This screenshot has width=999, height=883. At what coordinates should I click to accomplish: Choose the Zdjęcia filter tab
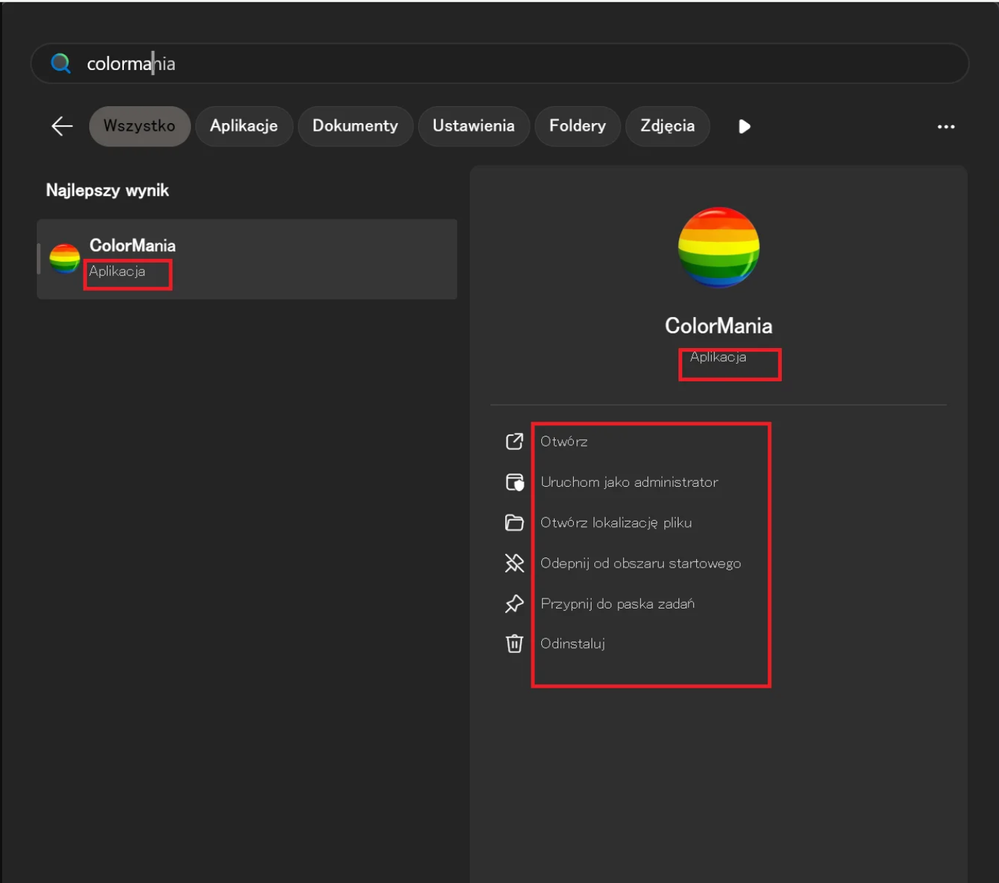(667, 126)
